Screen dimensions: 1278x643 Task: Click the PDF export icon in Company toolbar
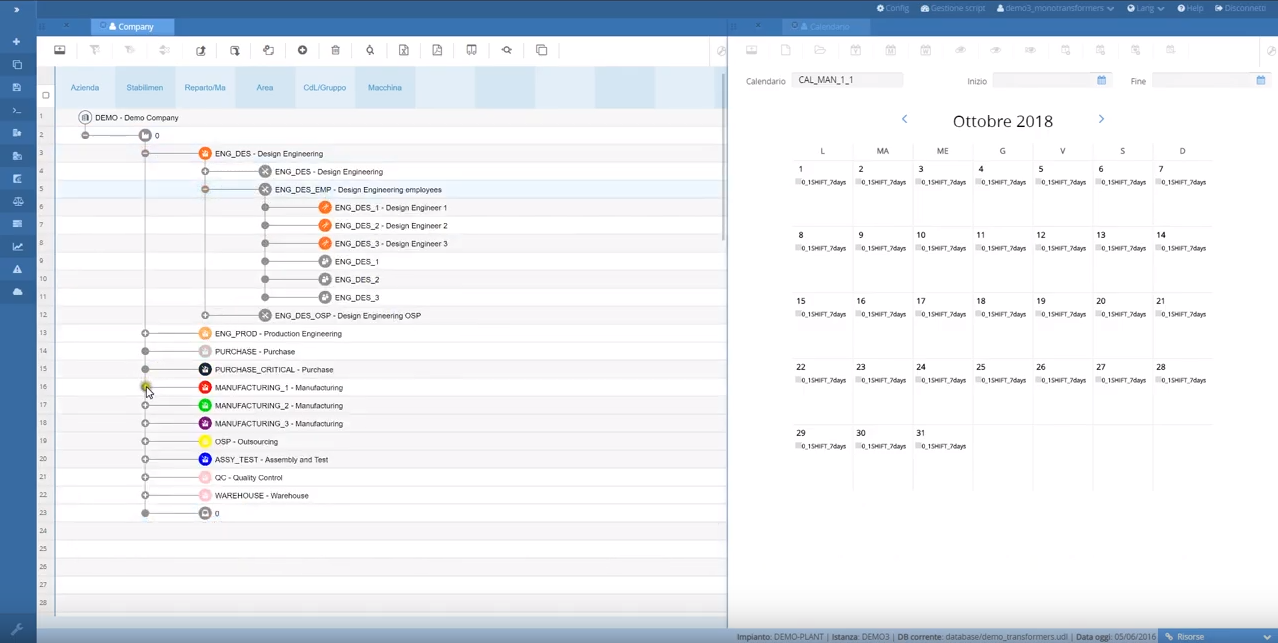437,50
